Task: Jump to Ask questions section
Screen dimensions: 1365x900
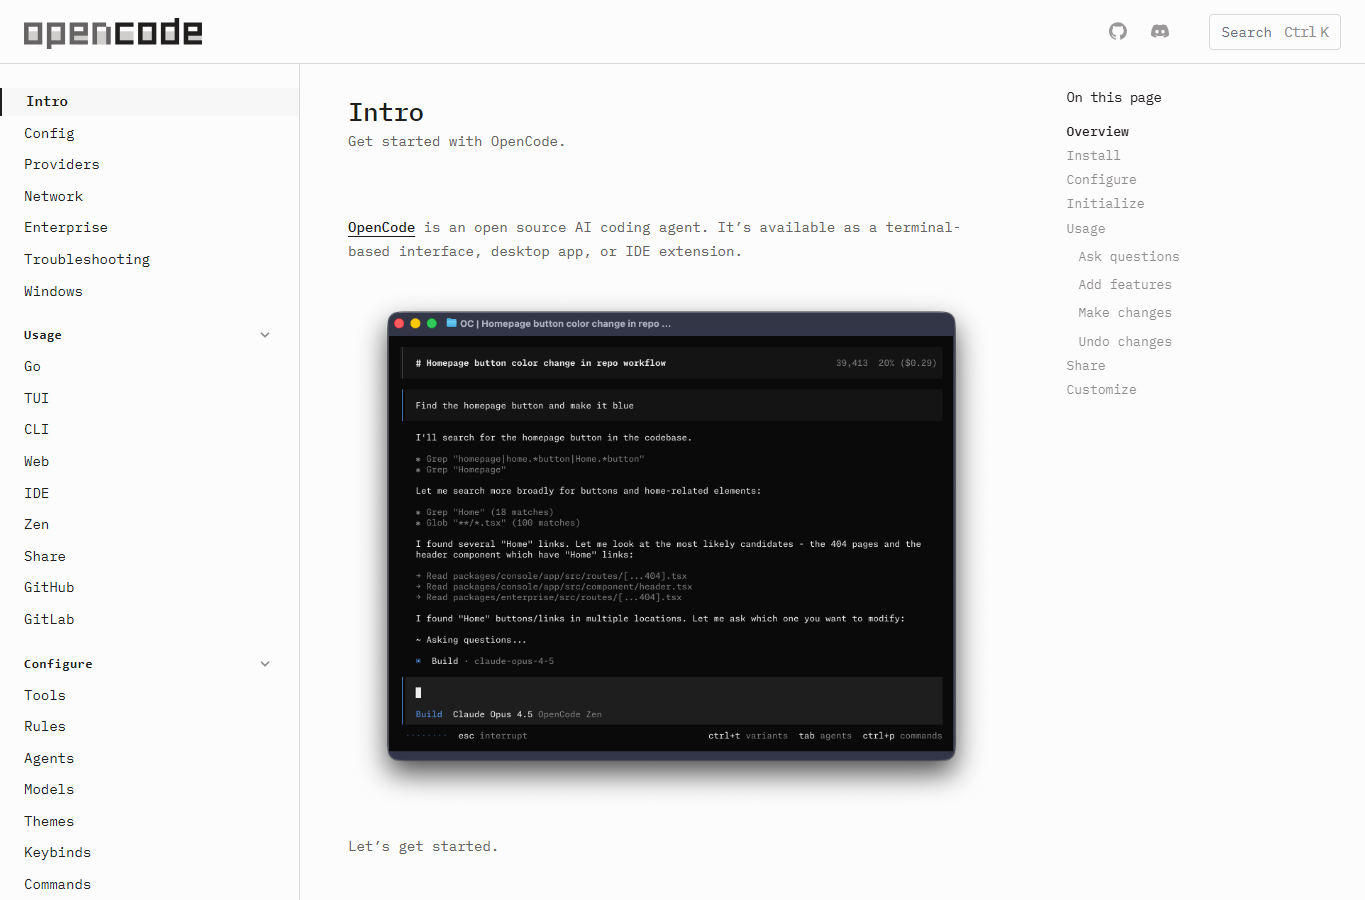Action: (x=1129, y=256)
